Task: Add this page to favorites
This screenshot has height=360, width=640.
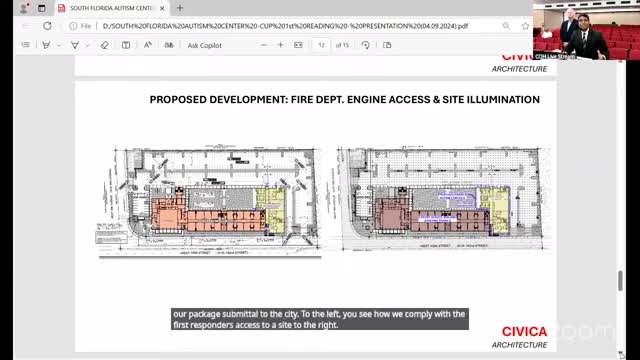Action: click(525, 26)
